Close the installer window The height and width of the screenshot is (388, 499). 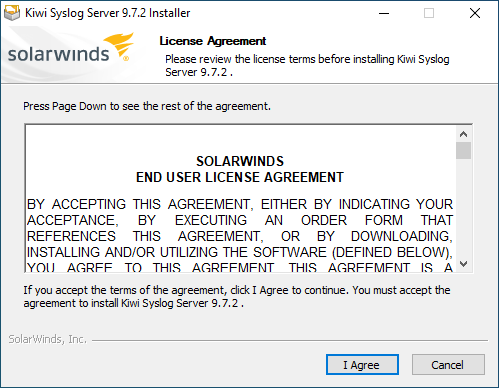475,13
